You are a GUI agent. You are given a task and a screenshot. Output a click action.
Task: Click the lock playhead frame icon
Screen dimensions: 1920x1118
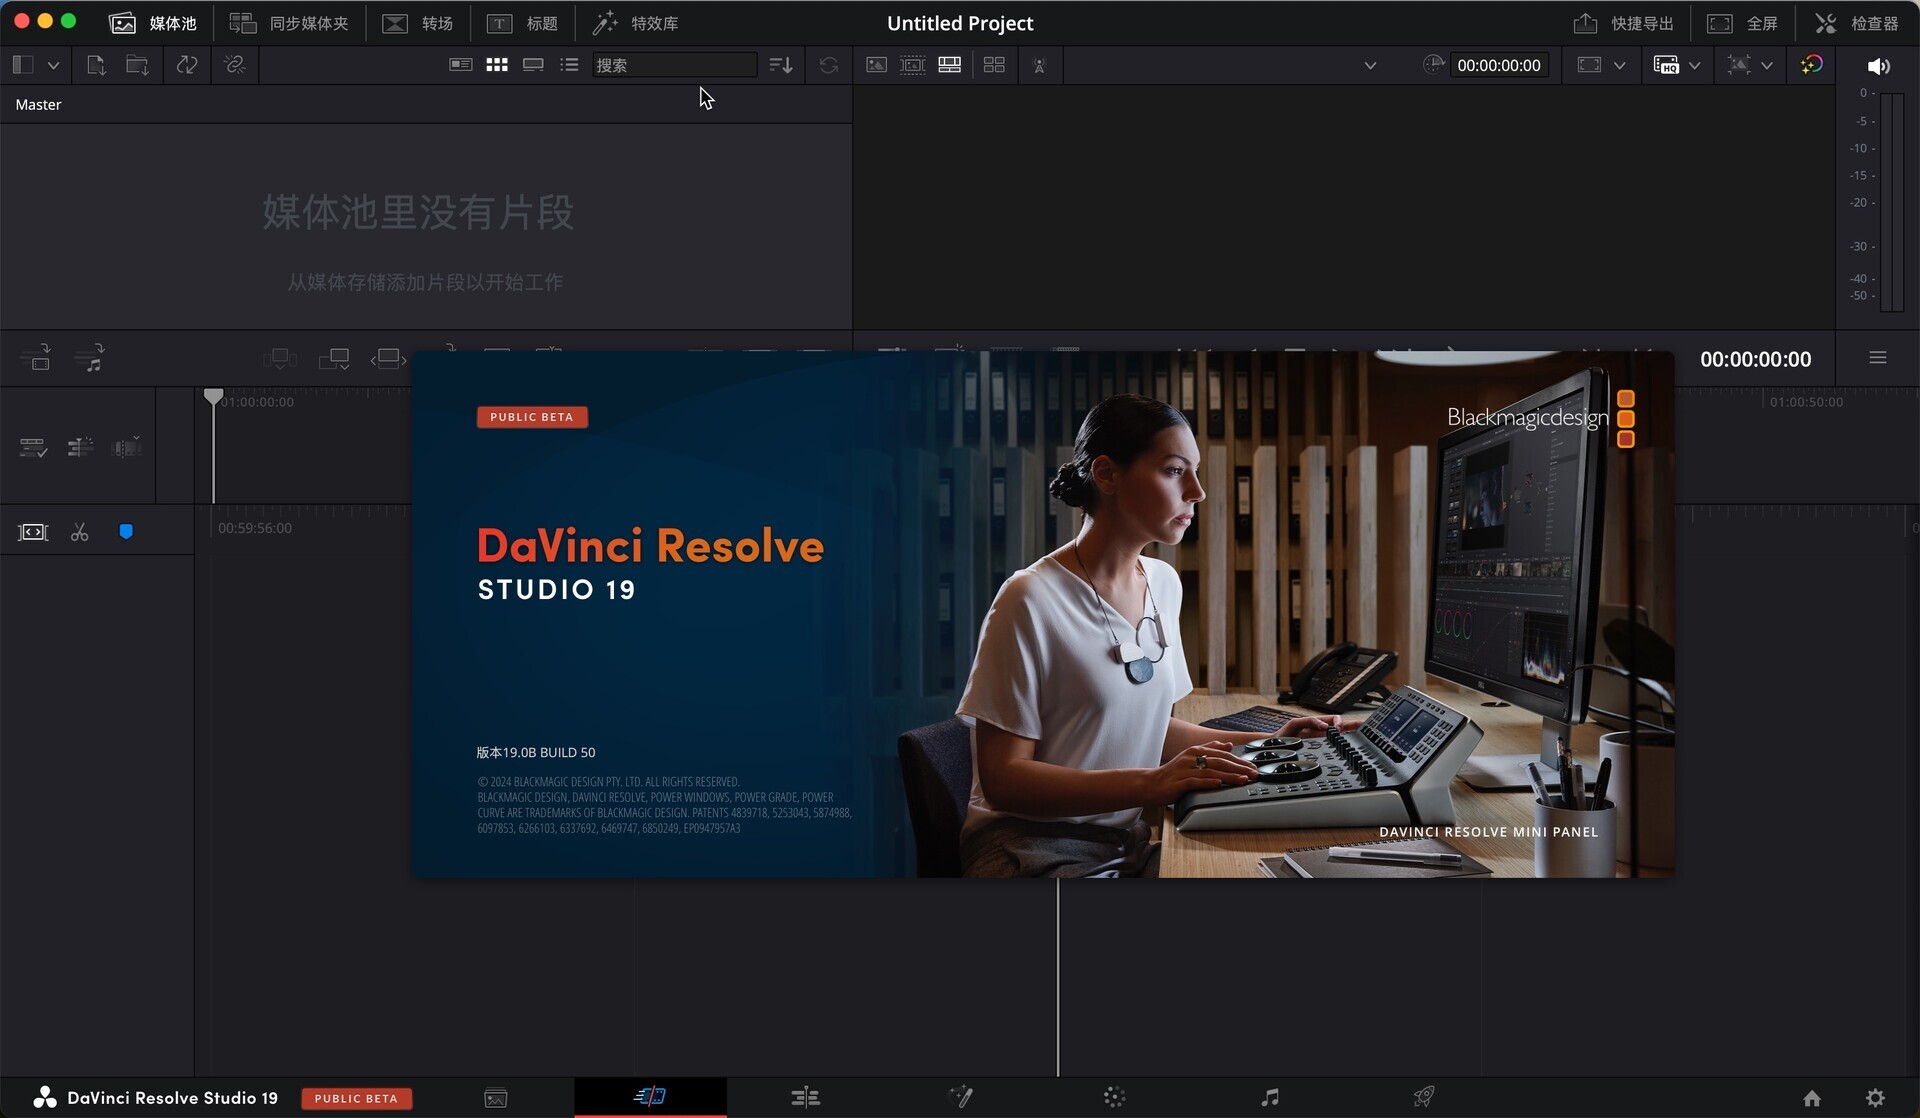coord(33,532)
